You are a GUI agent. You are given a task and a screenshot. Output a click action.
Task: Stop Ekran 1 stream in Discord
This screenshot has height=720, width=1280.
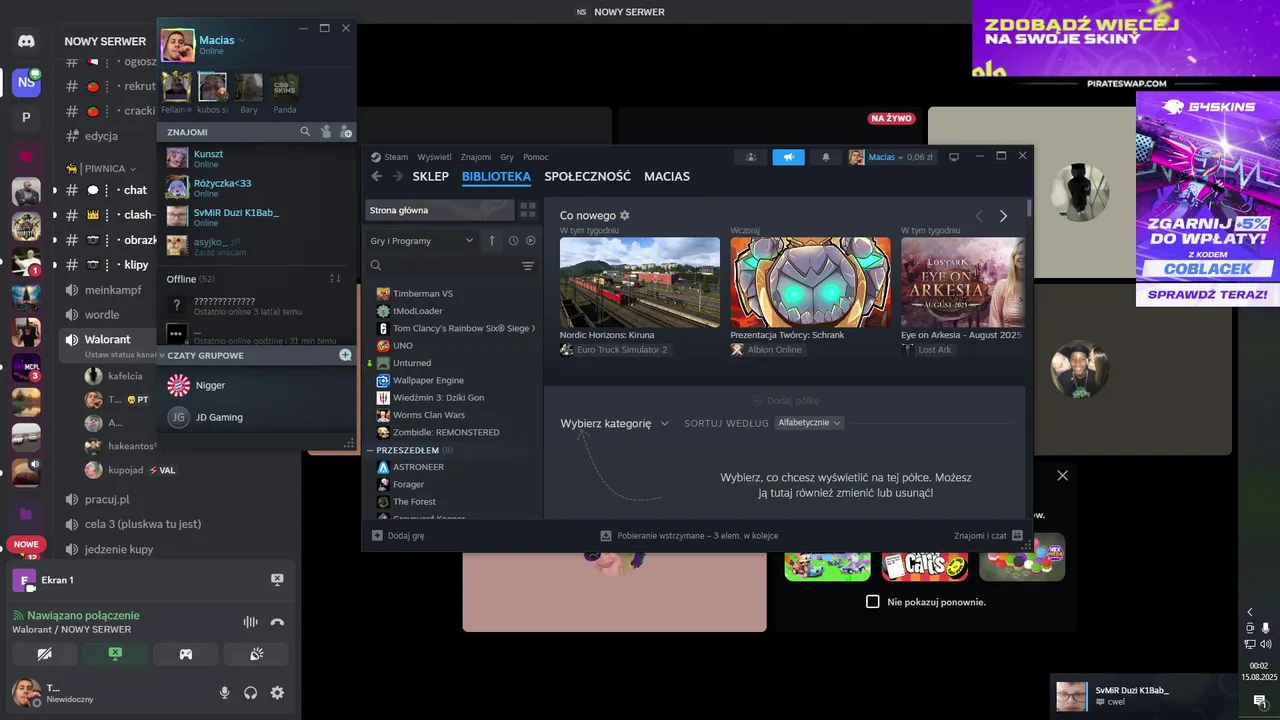tap(277, 580)
